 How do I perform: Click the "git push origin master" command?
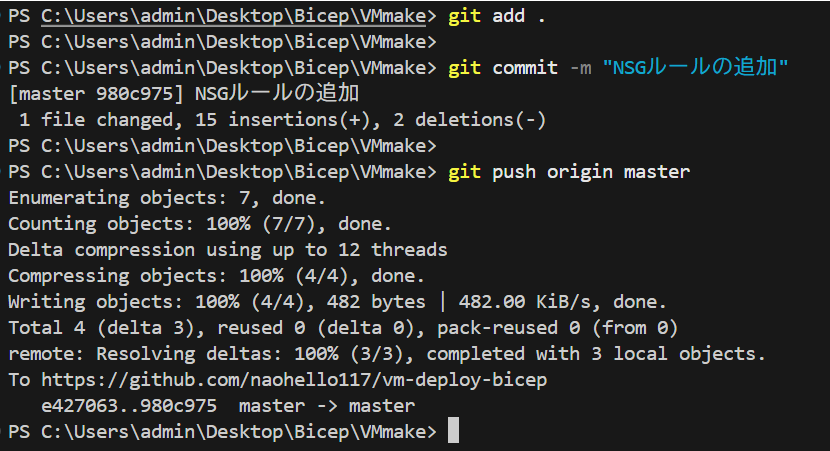[568, 172]
